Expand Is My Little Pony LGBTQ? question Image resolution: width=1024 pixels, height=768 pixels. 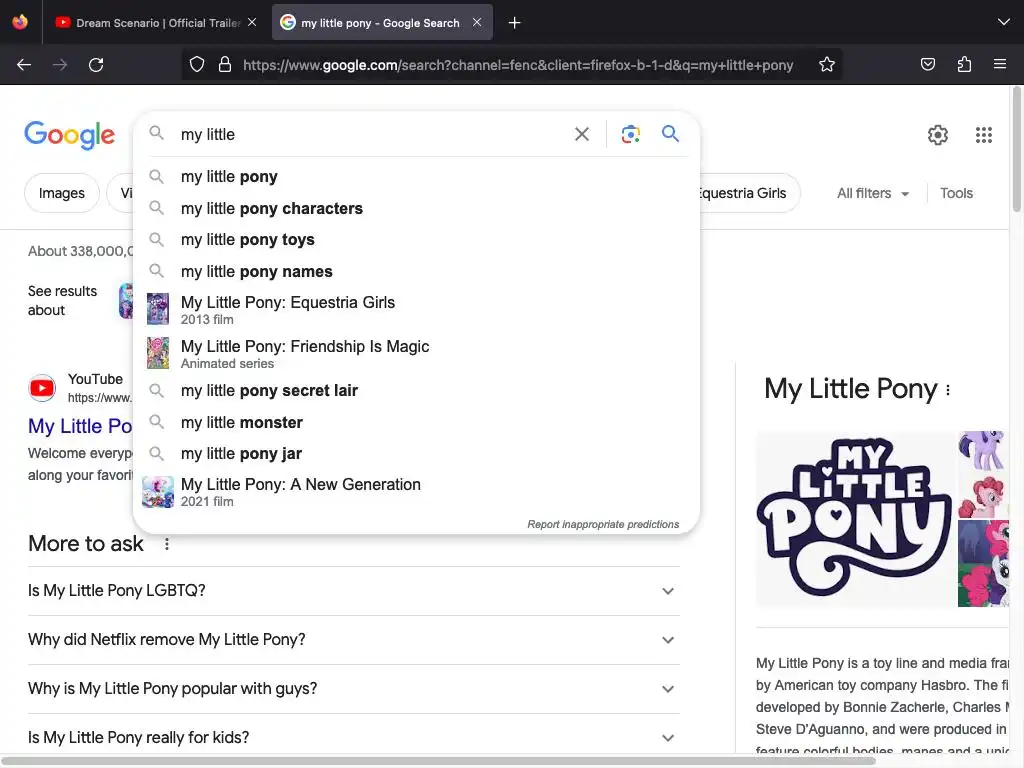pyautogui.click(x=354, y=590)
